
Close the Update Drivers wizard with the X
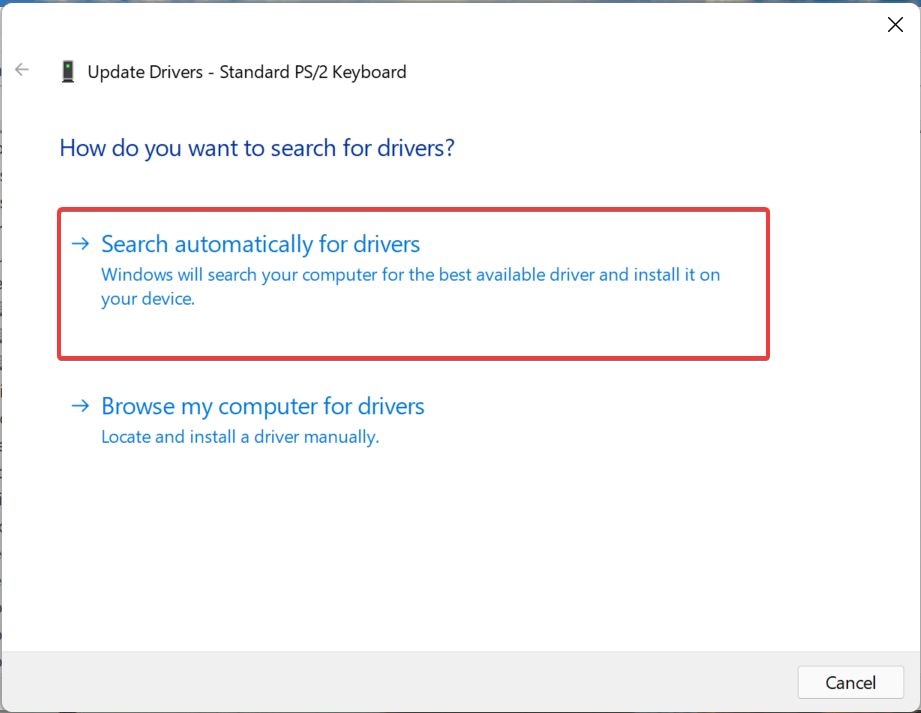(895, 24)
